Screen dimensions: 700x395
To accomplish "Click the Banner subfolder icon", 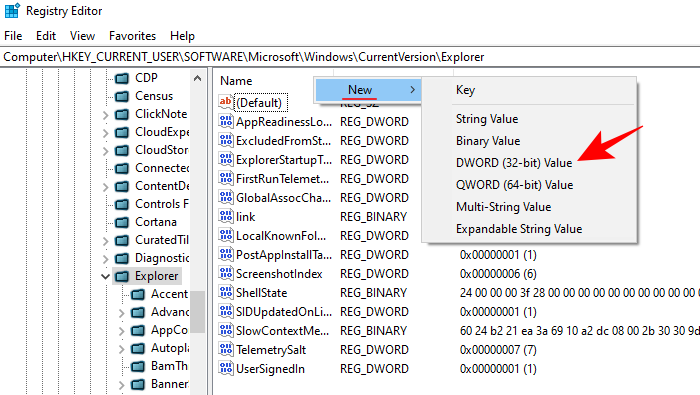I will tap(138, 384).
